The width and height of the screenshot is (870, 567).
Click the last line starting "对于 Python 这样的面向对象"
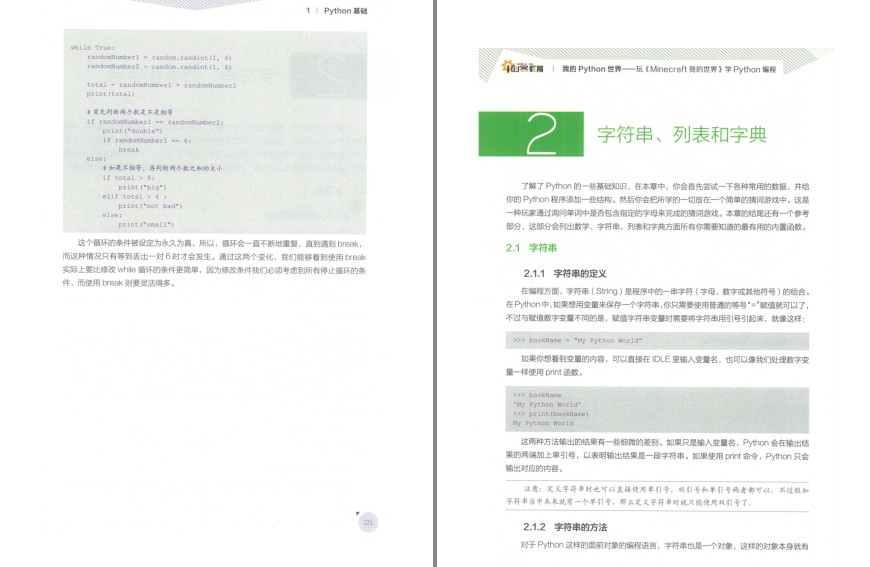(x=664, y=545)
